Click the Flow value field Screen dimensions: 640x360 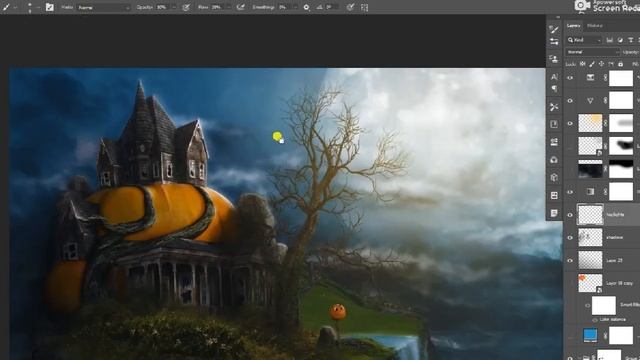pos(217,7)
